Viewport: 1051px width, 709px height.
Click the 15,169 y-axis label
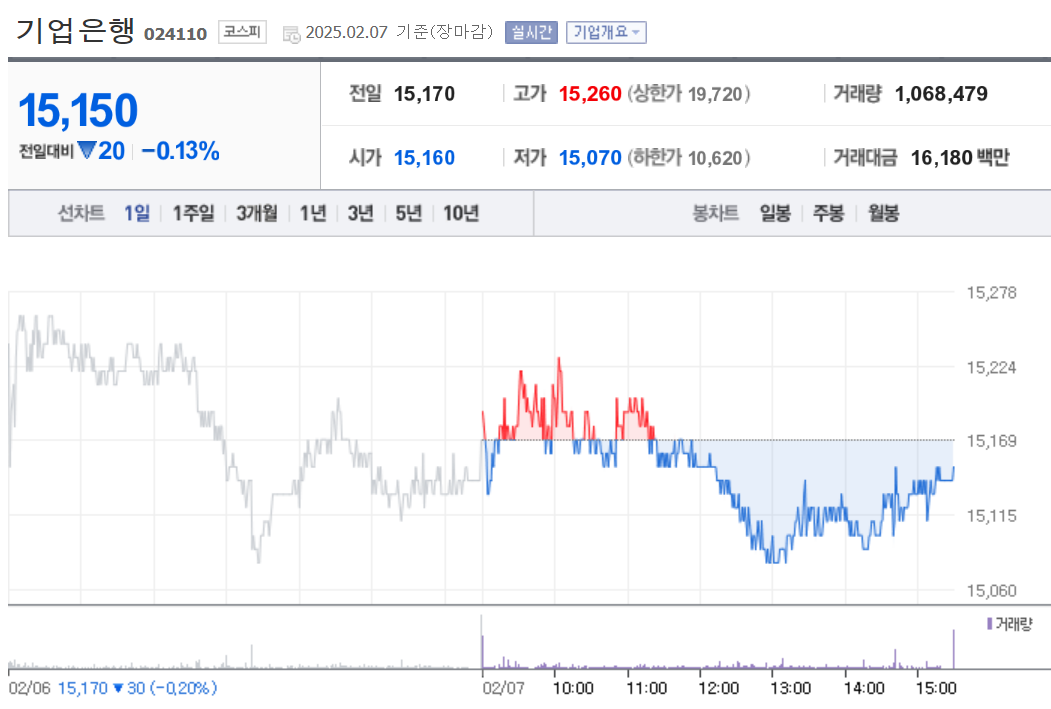991,441
